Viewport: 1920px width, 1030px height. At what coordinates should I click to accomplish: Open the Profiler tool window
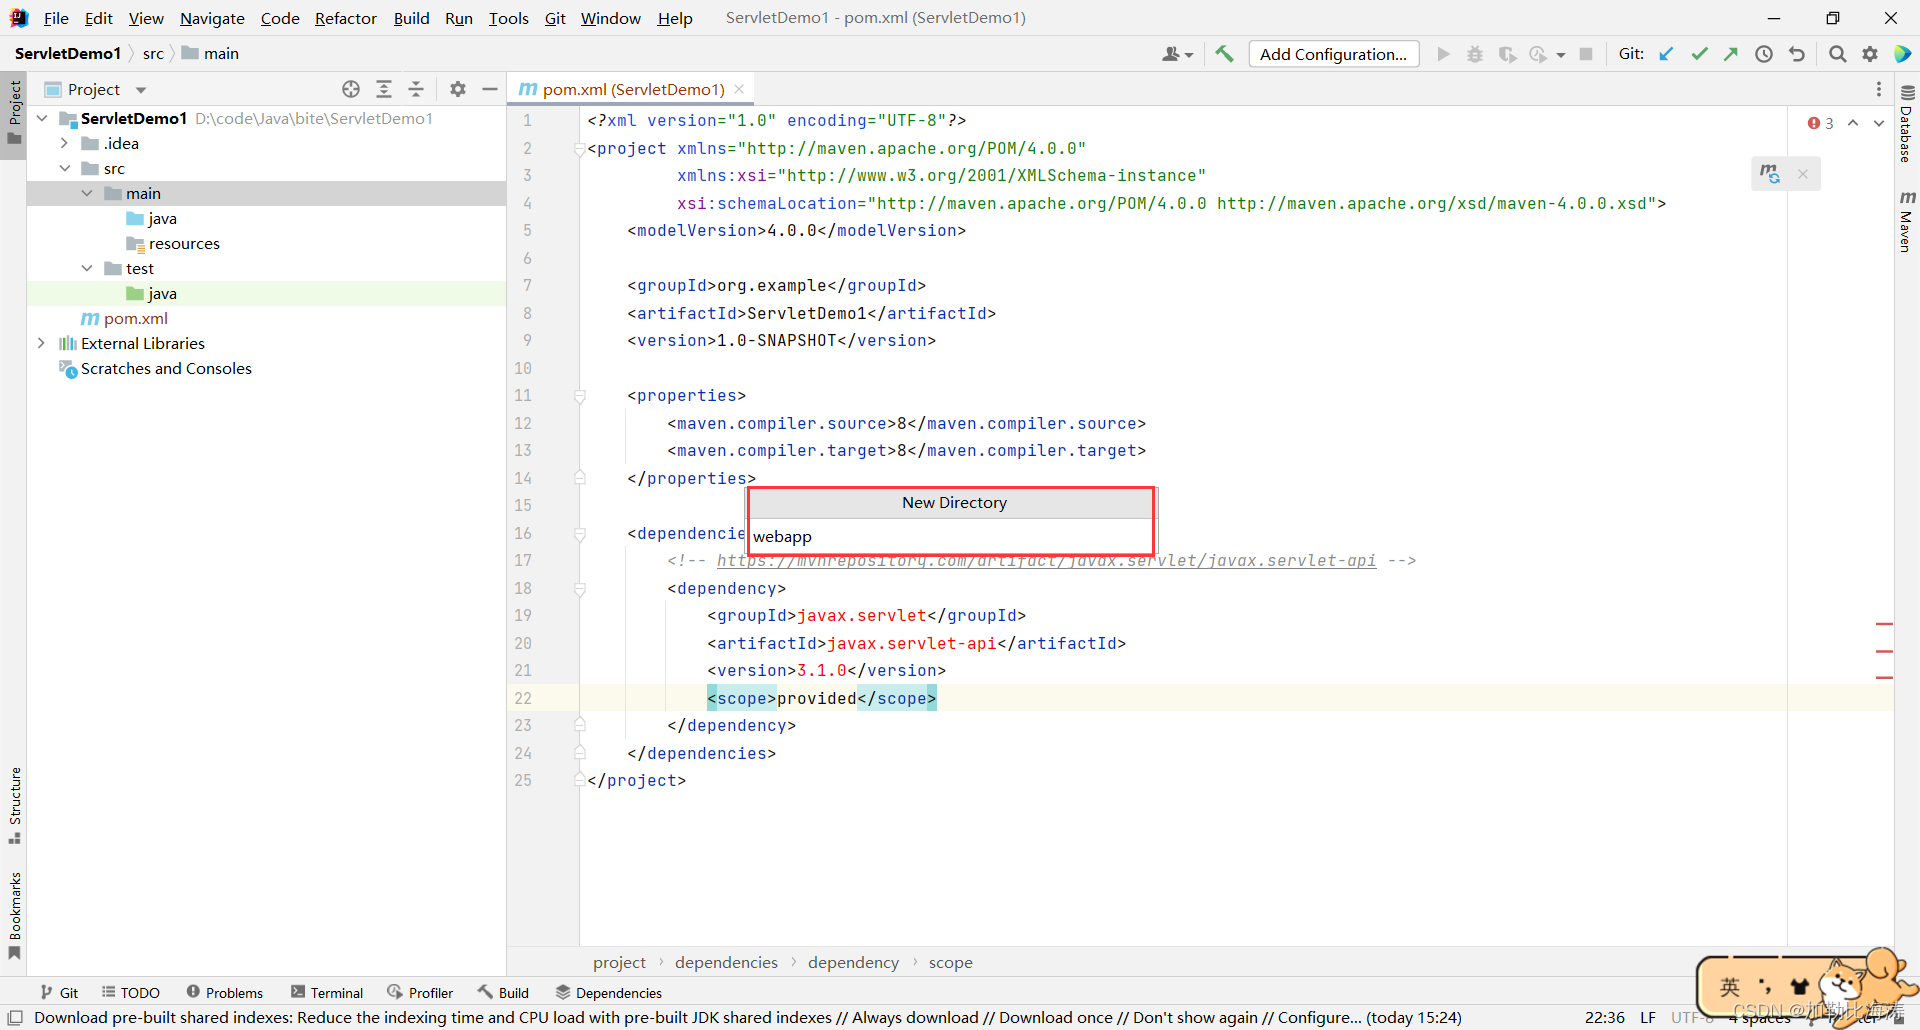point(421,992)
